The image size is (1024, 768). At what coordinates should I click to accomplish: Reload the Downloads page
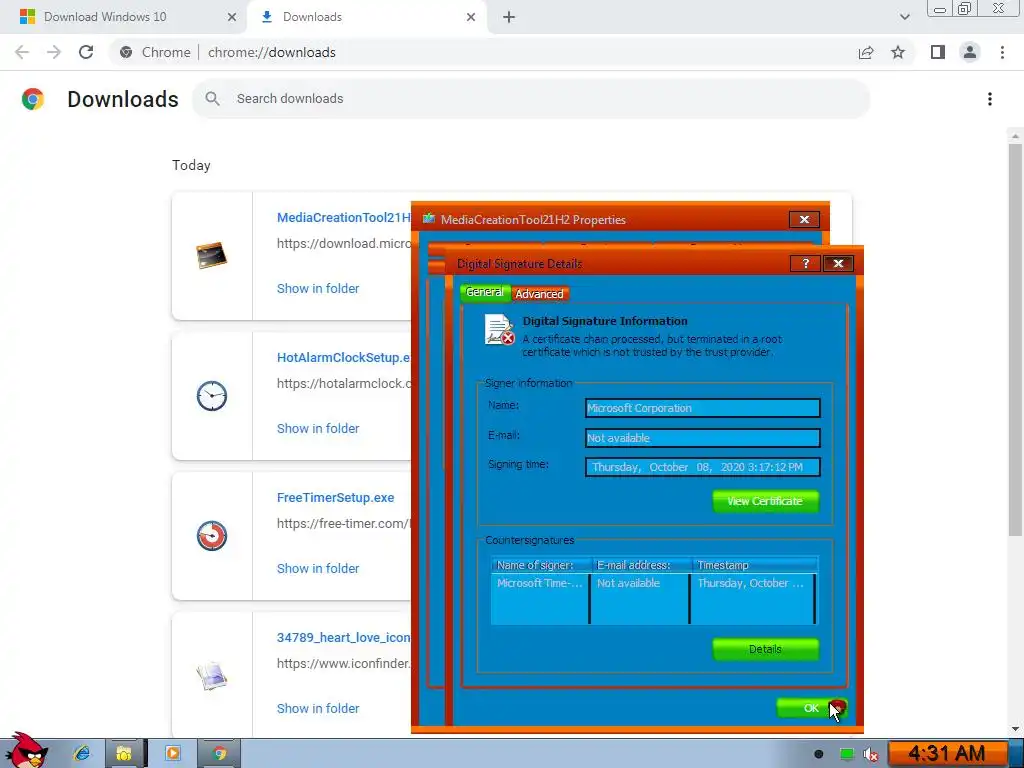86,52
